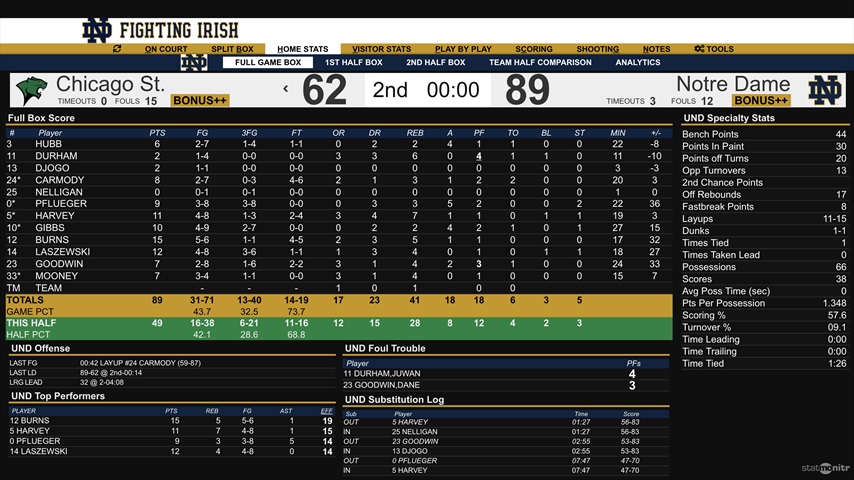Click the possession arrow beside score 62

click(x=286, y=90)
